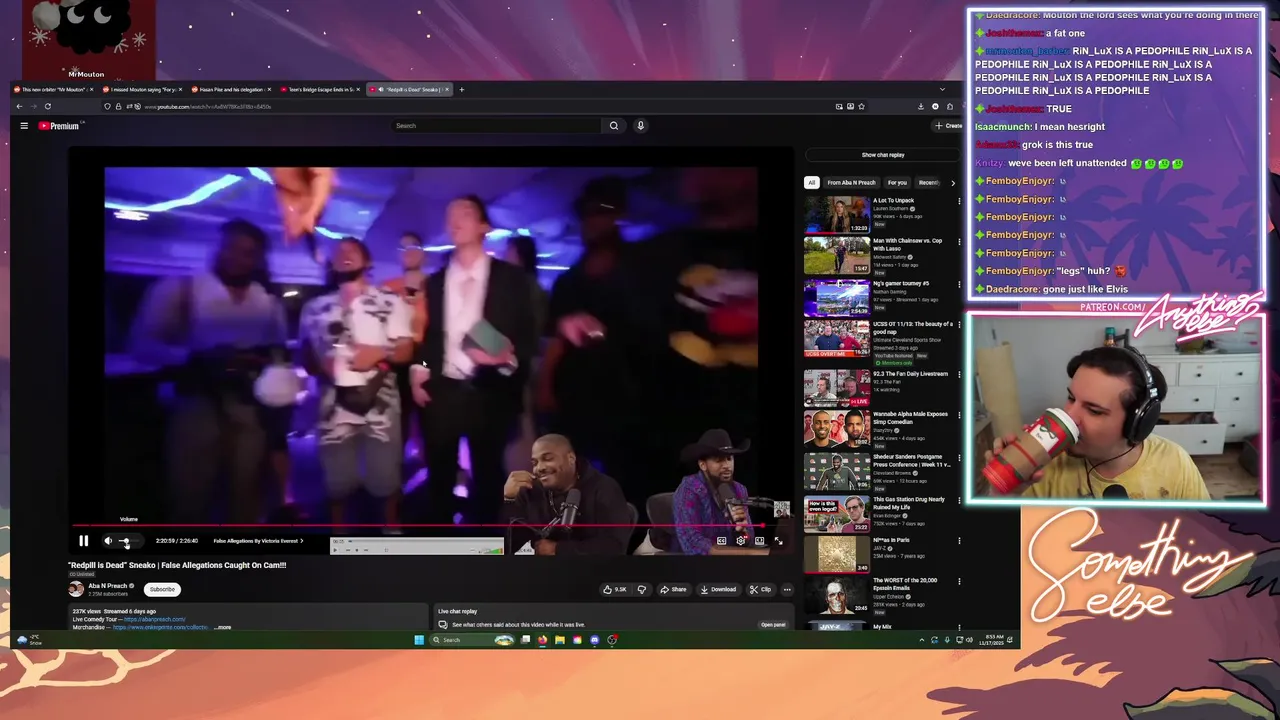
Task: Open more options for 'Man With Chainsaw'
Action: [x=959, y=242]
